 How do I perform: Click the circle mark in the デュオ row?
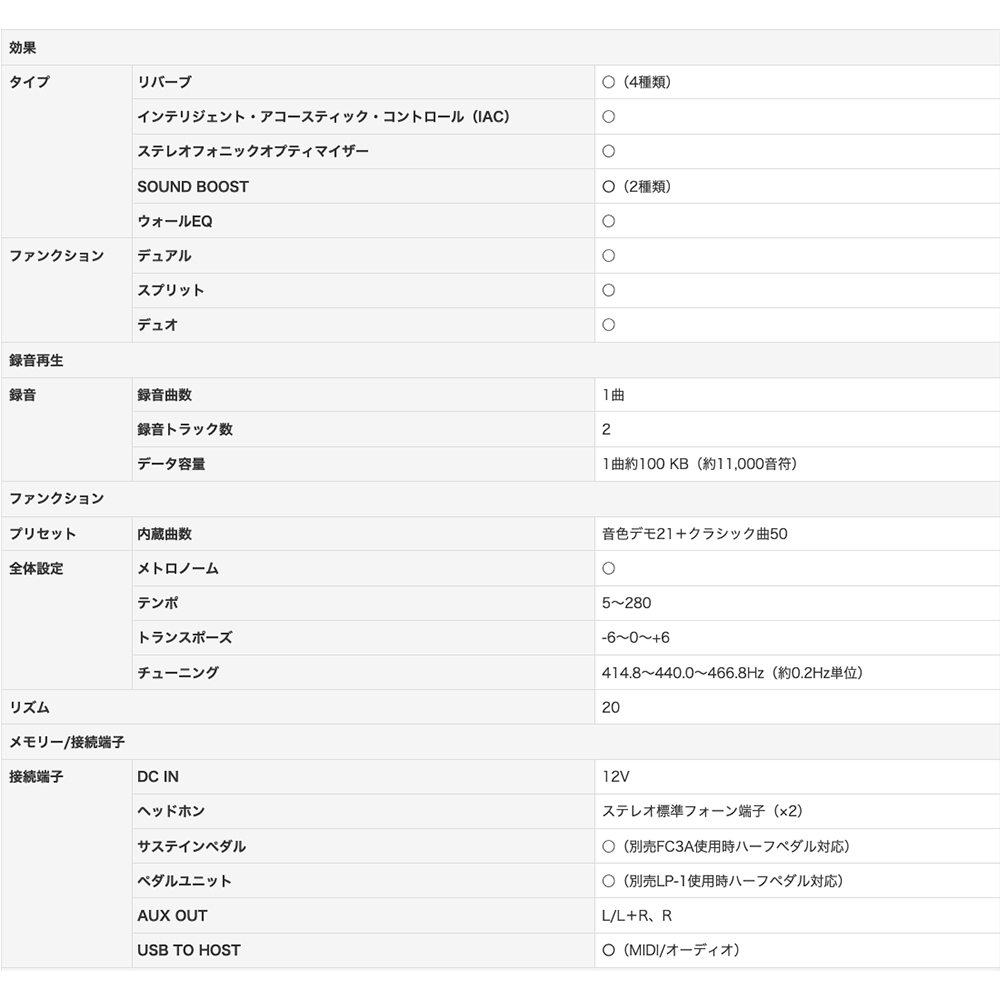click(x=608, y=325)
